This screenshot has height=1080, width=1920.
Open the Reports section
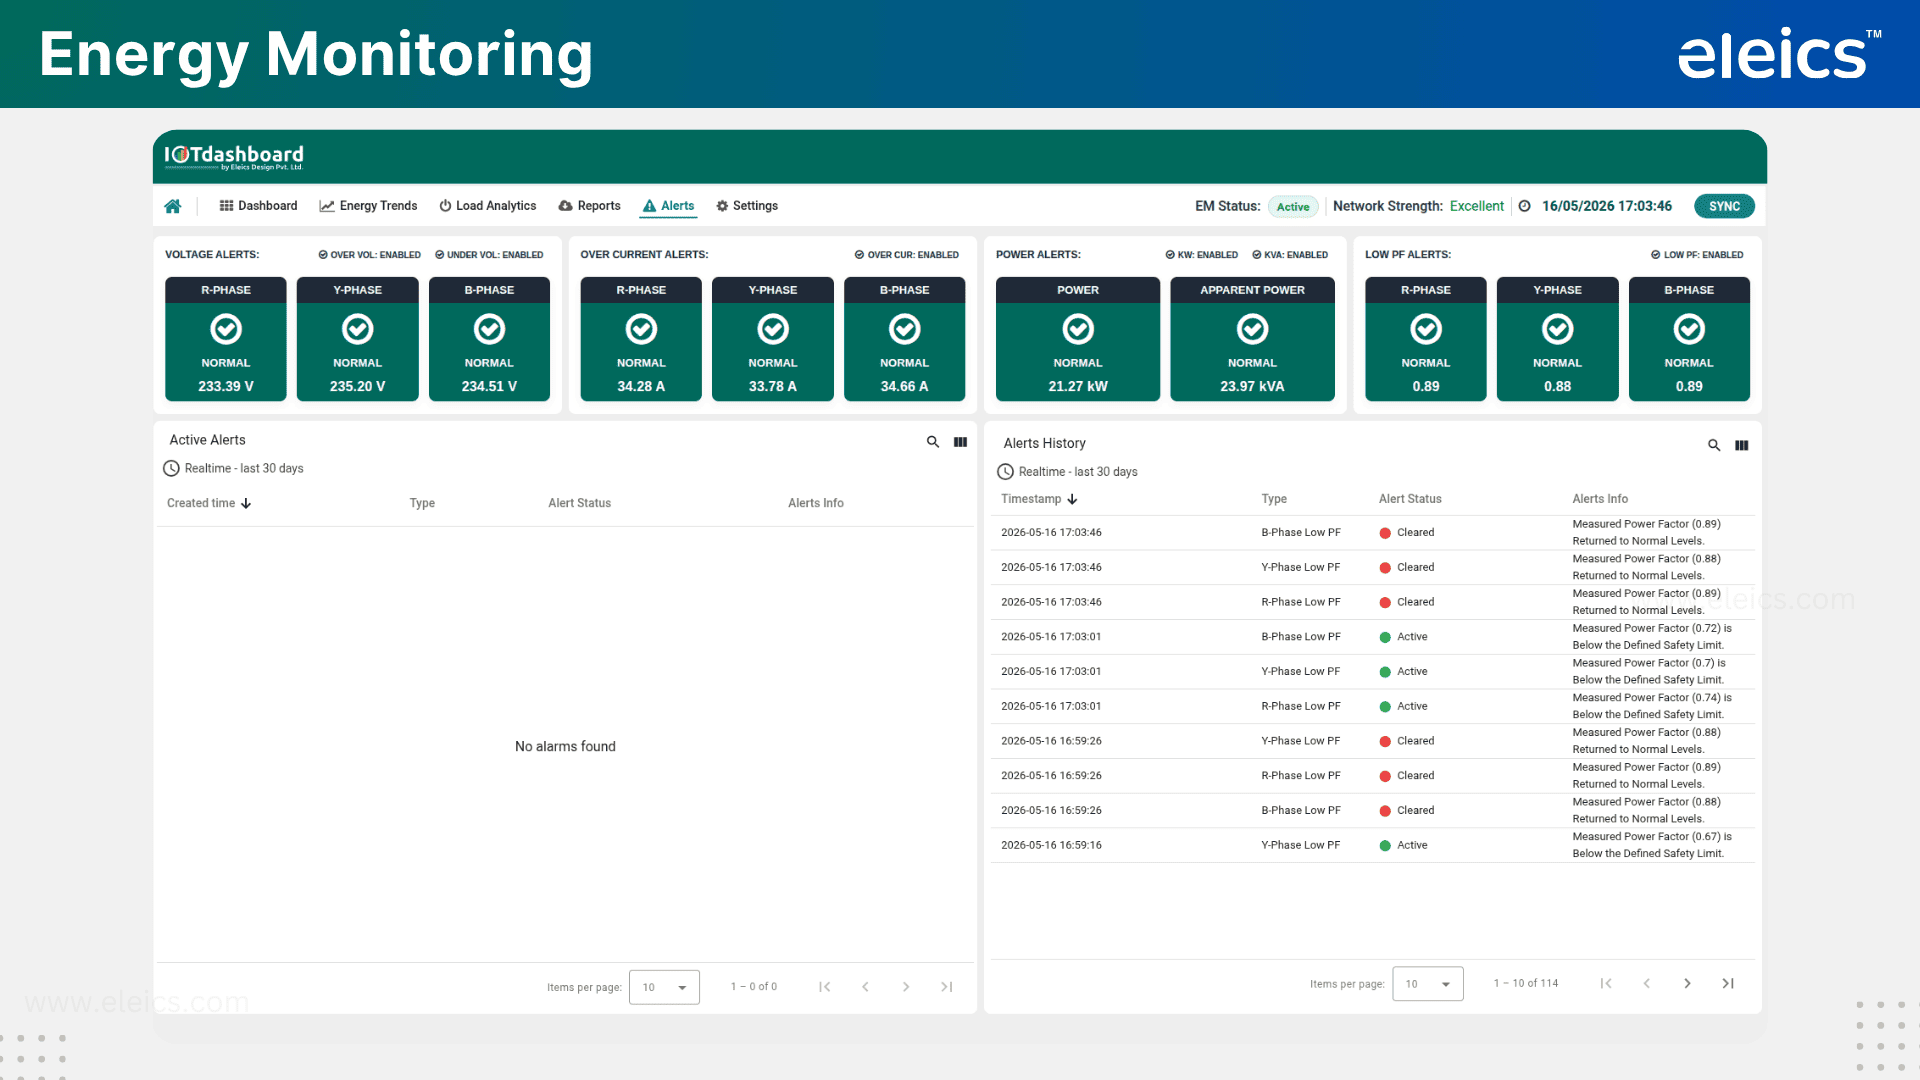tap(589, 206)
